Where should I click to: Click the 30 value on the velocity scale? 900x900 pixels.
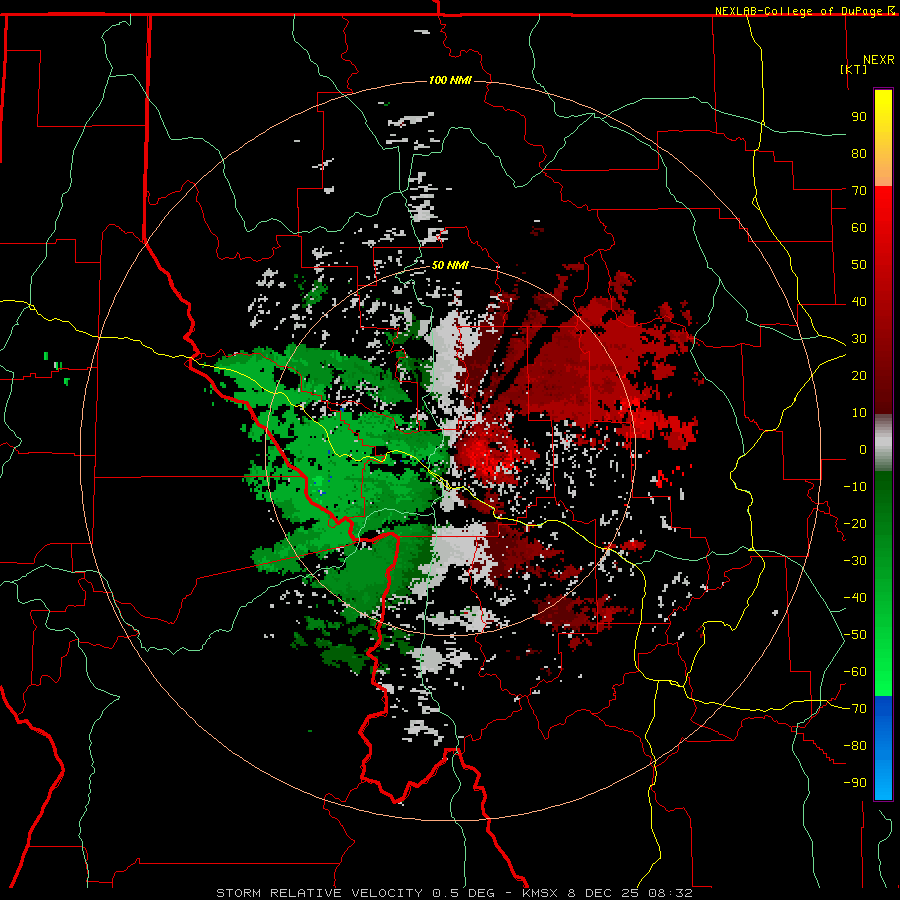point(859,339)
